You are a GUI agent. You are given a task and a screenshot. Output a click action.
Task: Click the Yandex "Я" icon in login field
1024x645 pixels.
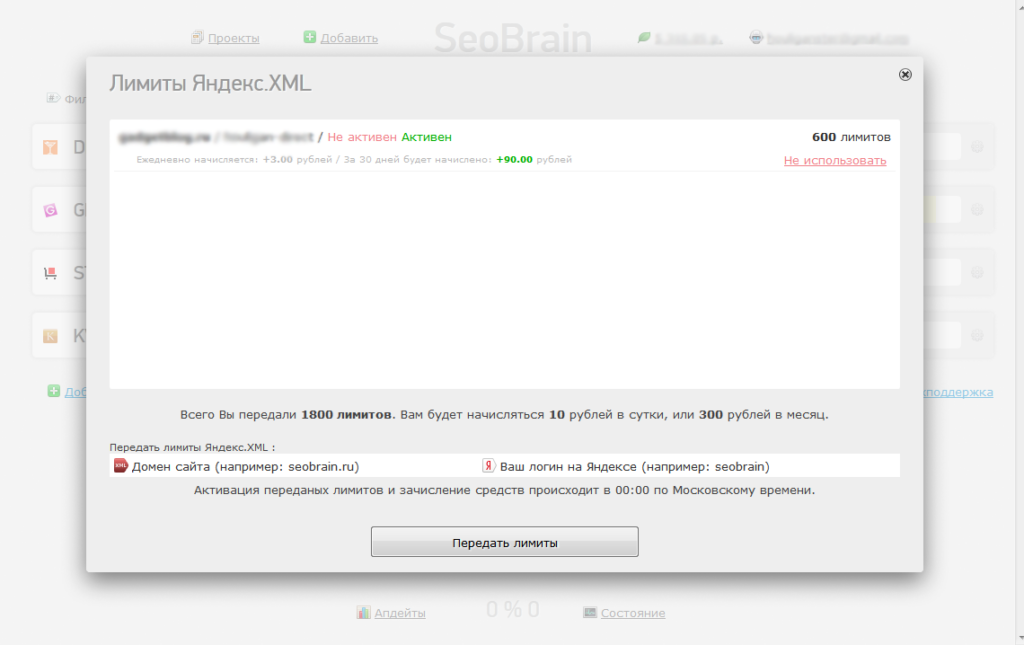coord(488,465)
